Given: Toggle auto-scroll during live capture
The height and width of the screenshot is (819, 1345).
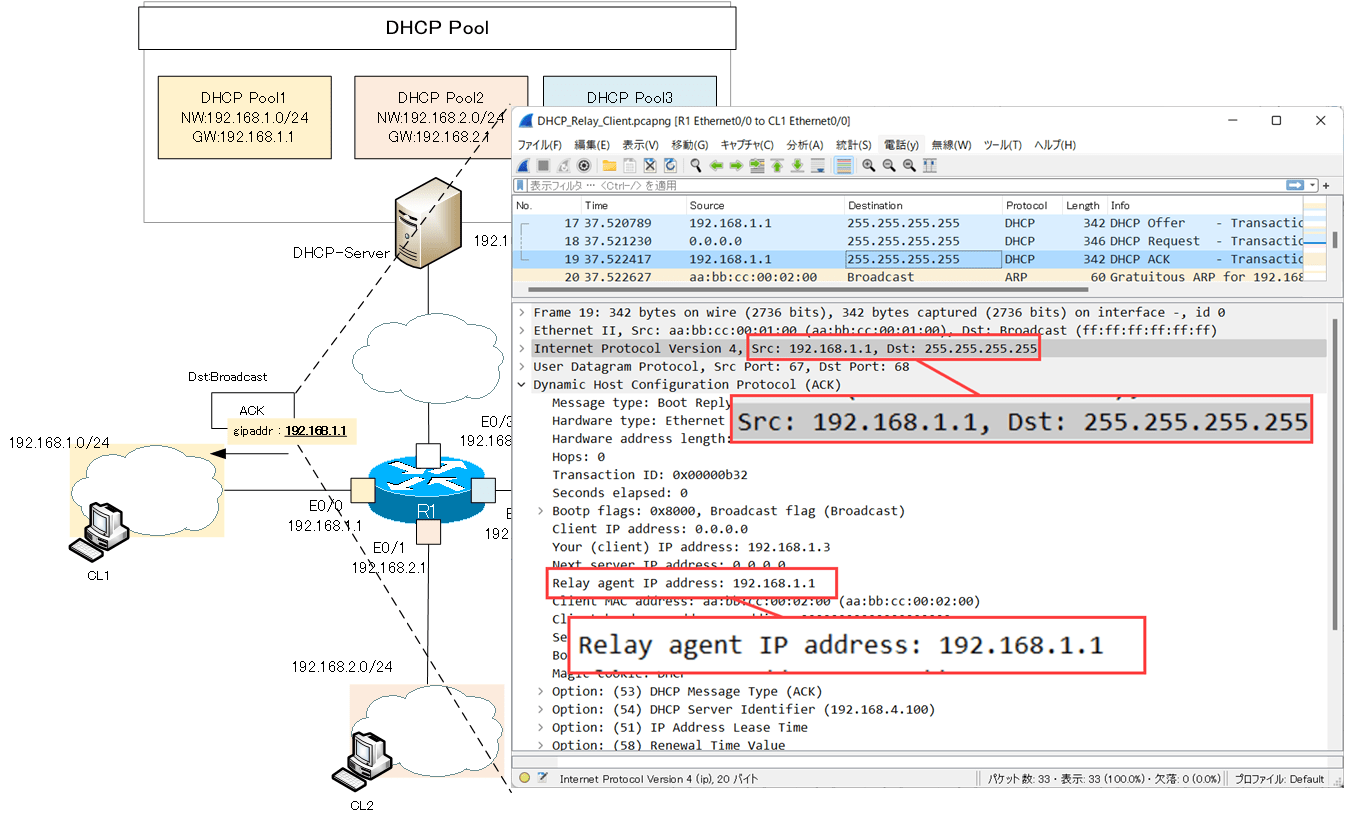Looking at the screenshot, I should [x=816, y=166].
